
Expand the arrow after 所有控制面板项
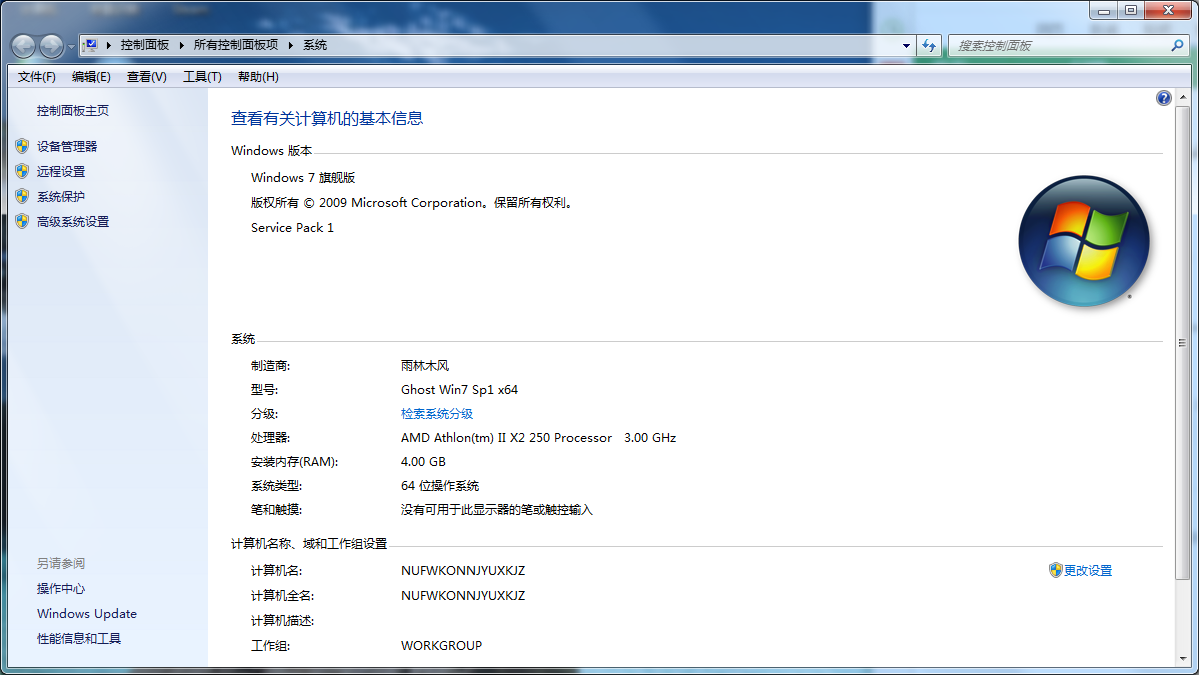point(291,45)
